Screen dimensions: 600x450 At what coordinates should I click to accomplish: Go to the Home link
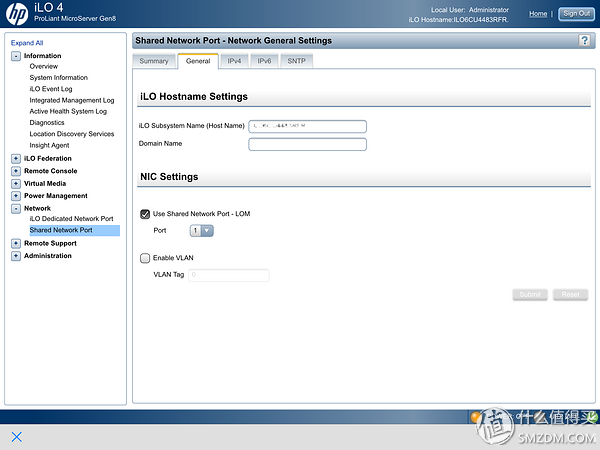[537, 14]
